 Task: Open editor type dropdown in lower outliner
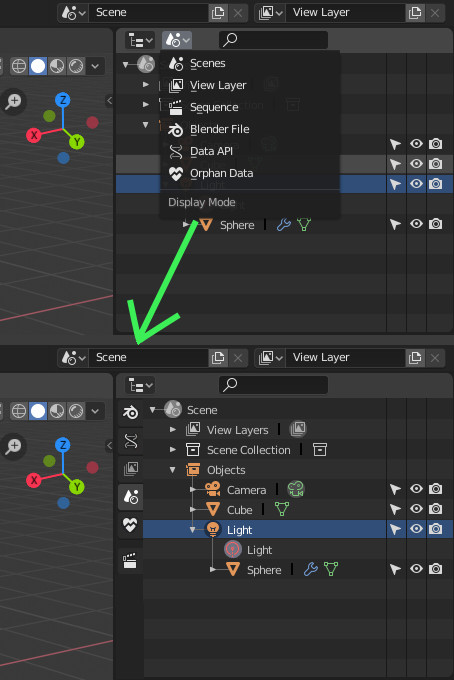point(140,385)
